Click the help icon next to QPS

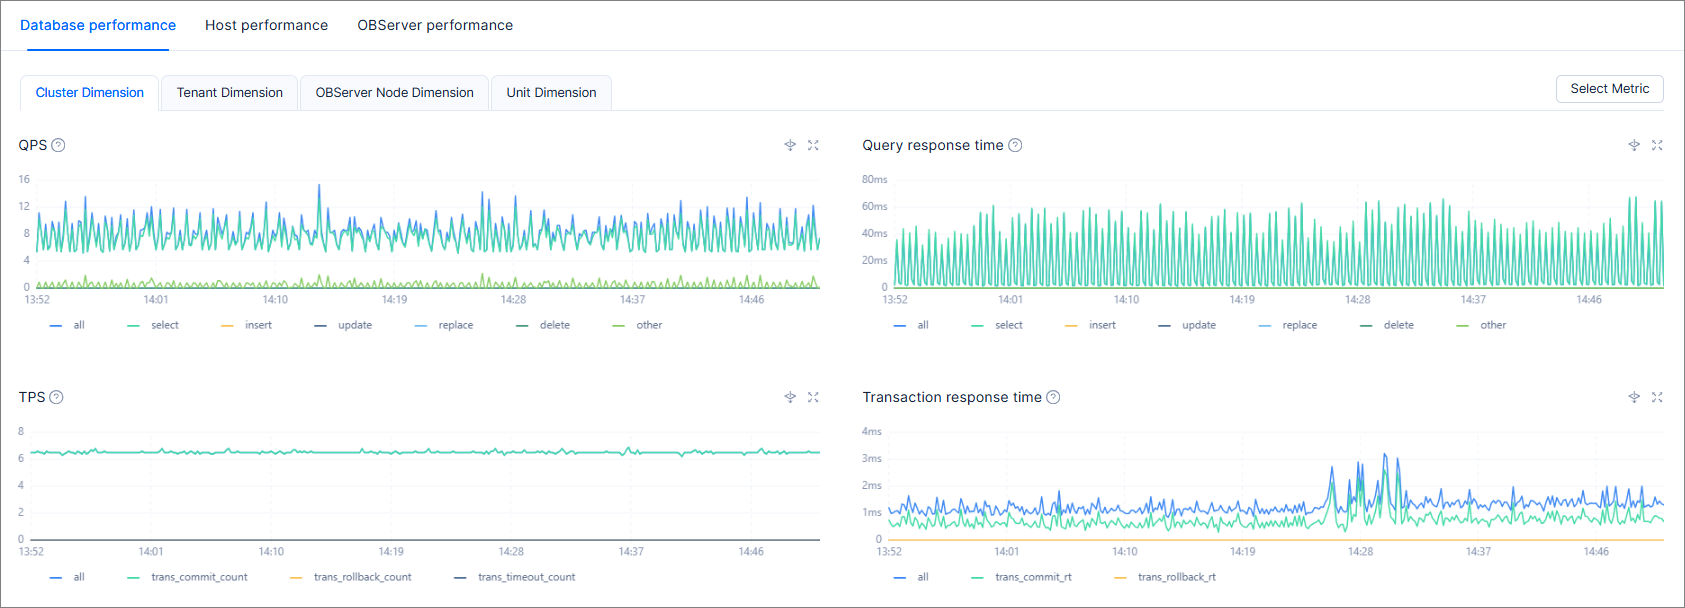58,145
